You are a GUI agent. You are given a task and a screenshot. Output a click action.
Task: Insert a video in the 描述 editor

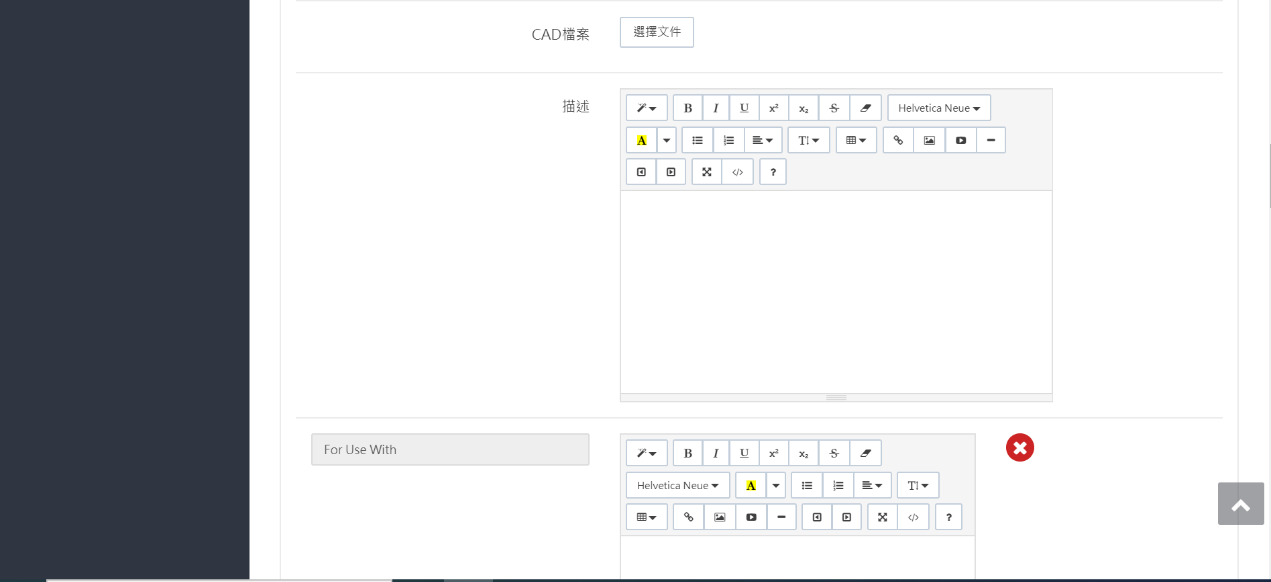point(960,141)
